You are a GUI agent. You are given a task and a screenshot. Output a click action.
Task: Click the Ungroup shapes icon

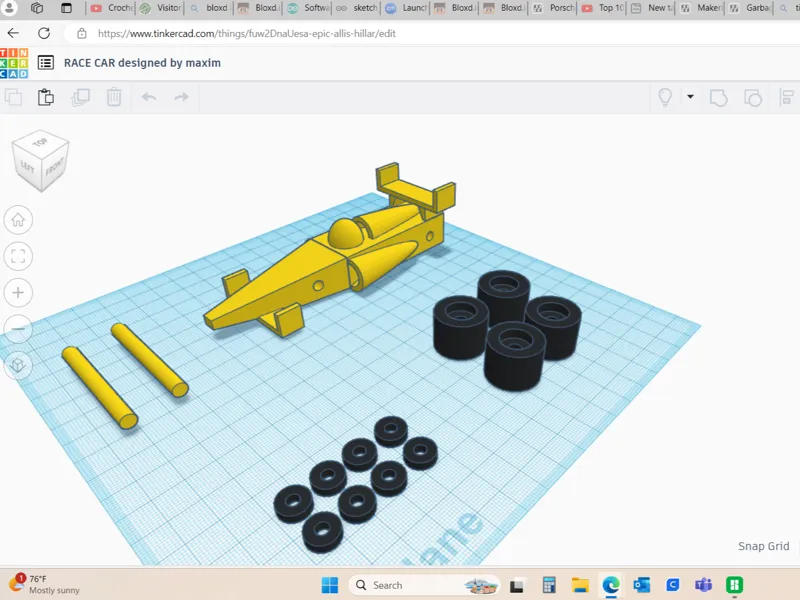753,97
